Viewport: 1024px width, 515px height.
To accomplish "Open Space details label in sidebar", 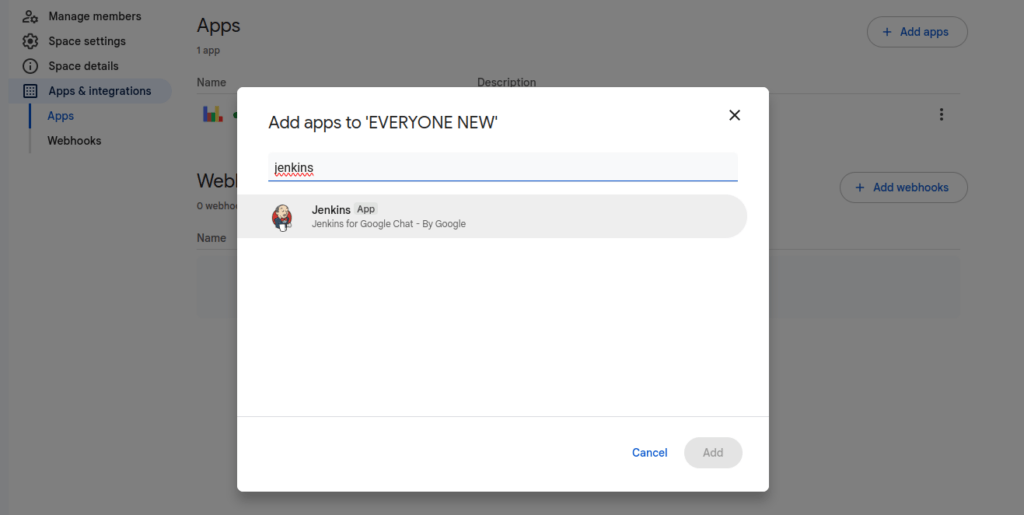I will coord(83,66).
